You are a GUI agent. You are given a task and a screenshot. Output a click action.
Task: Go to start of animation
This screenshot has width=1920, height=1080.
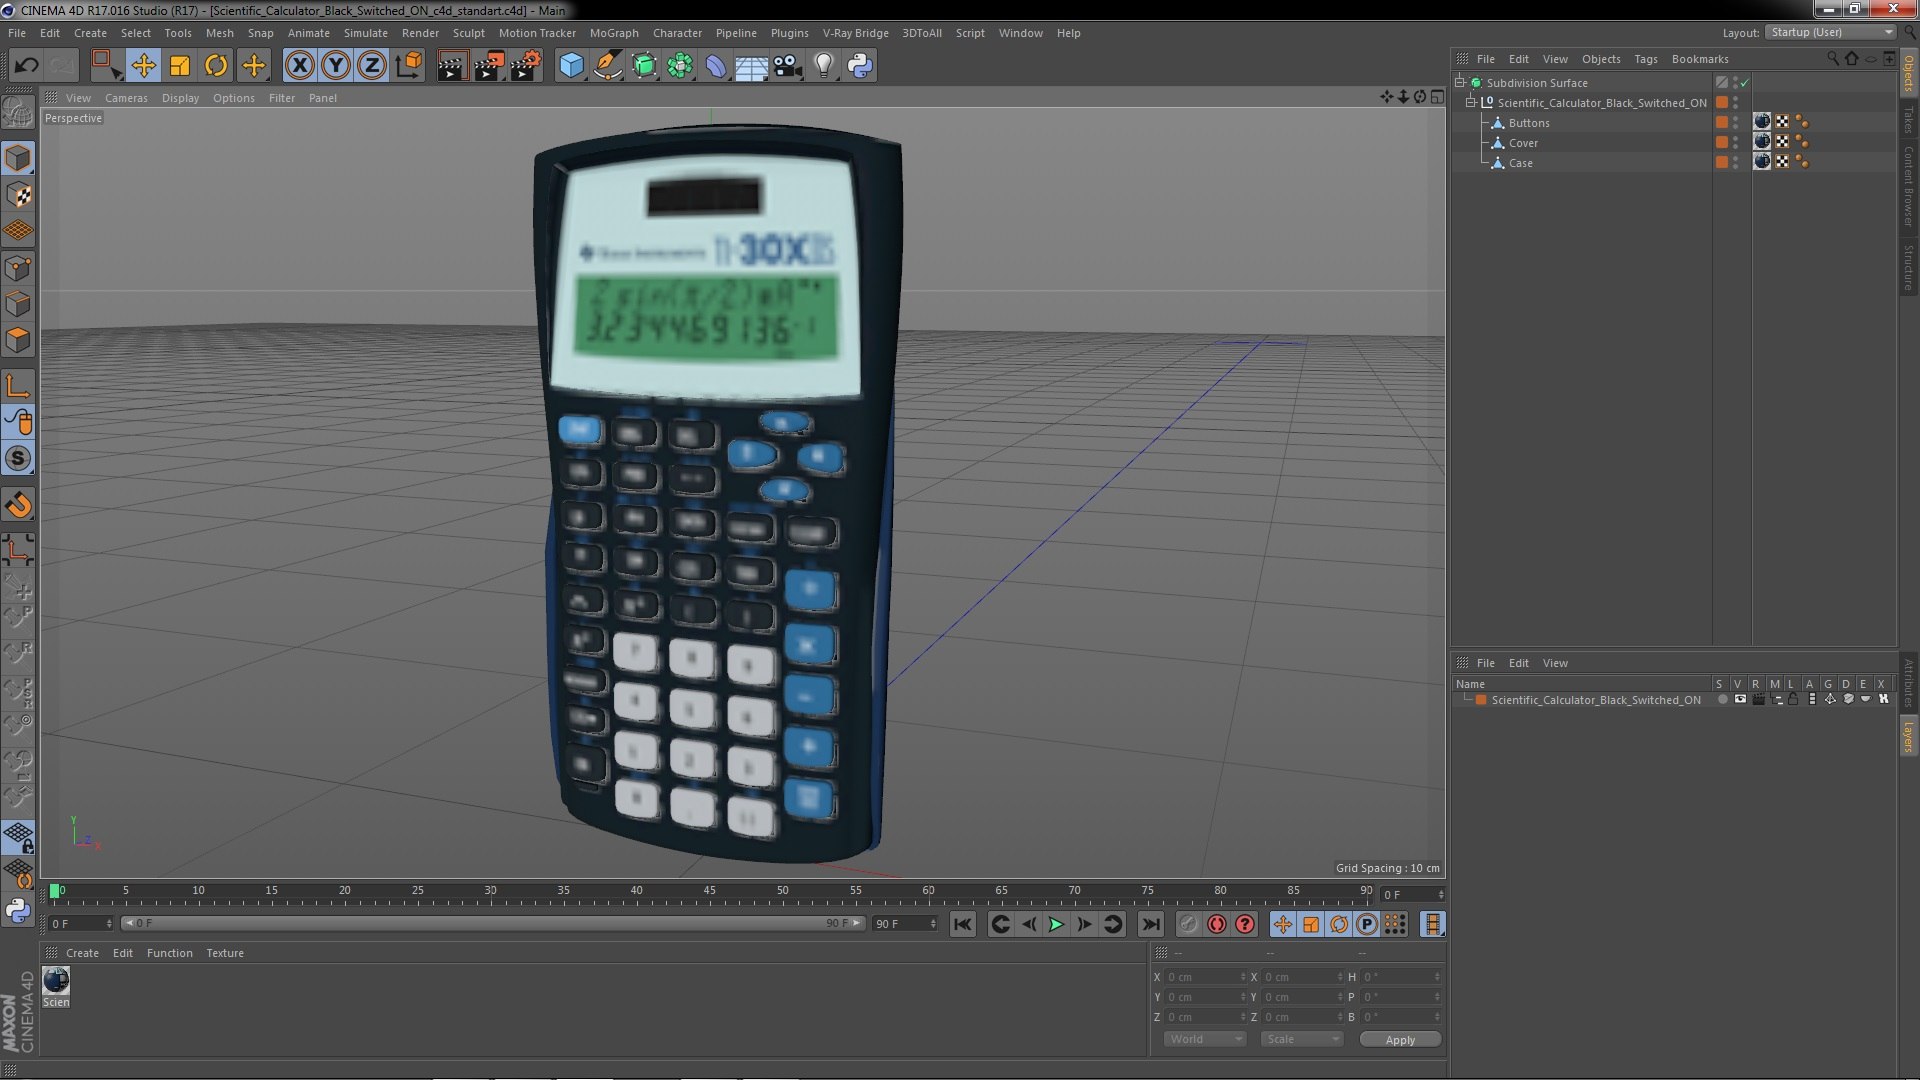962,925
